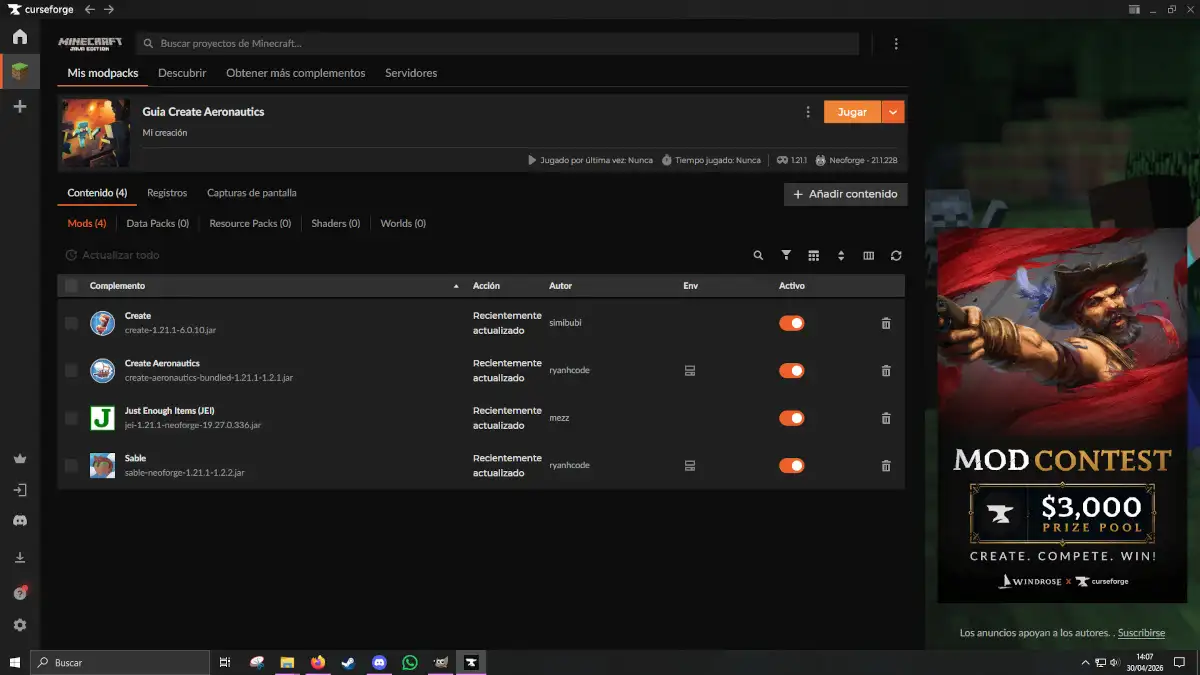Check the Create Aeronautics row checkbox
1200x675 pixels.
(70, 370)
